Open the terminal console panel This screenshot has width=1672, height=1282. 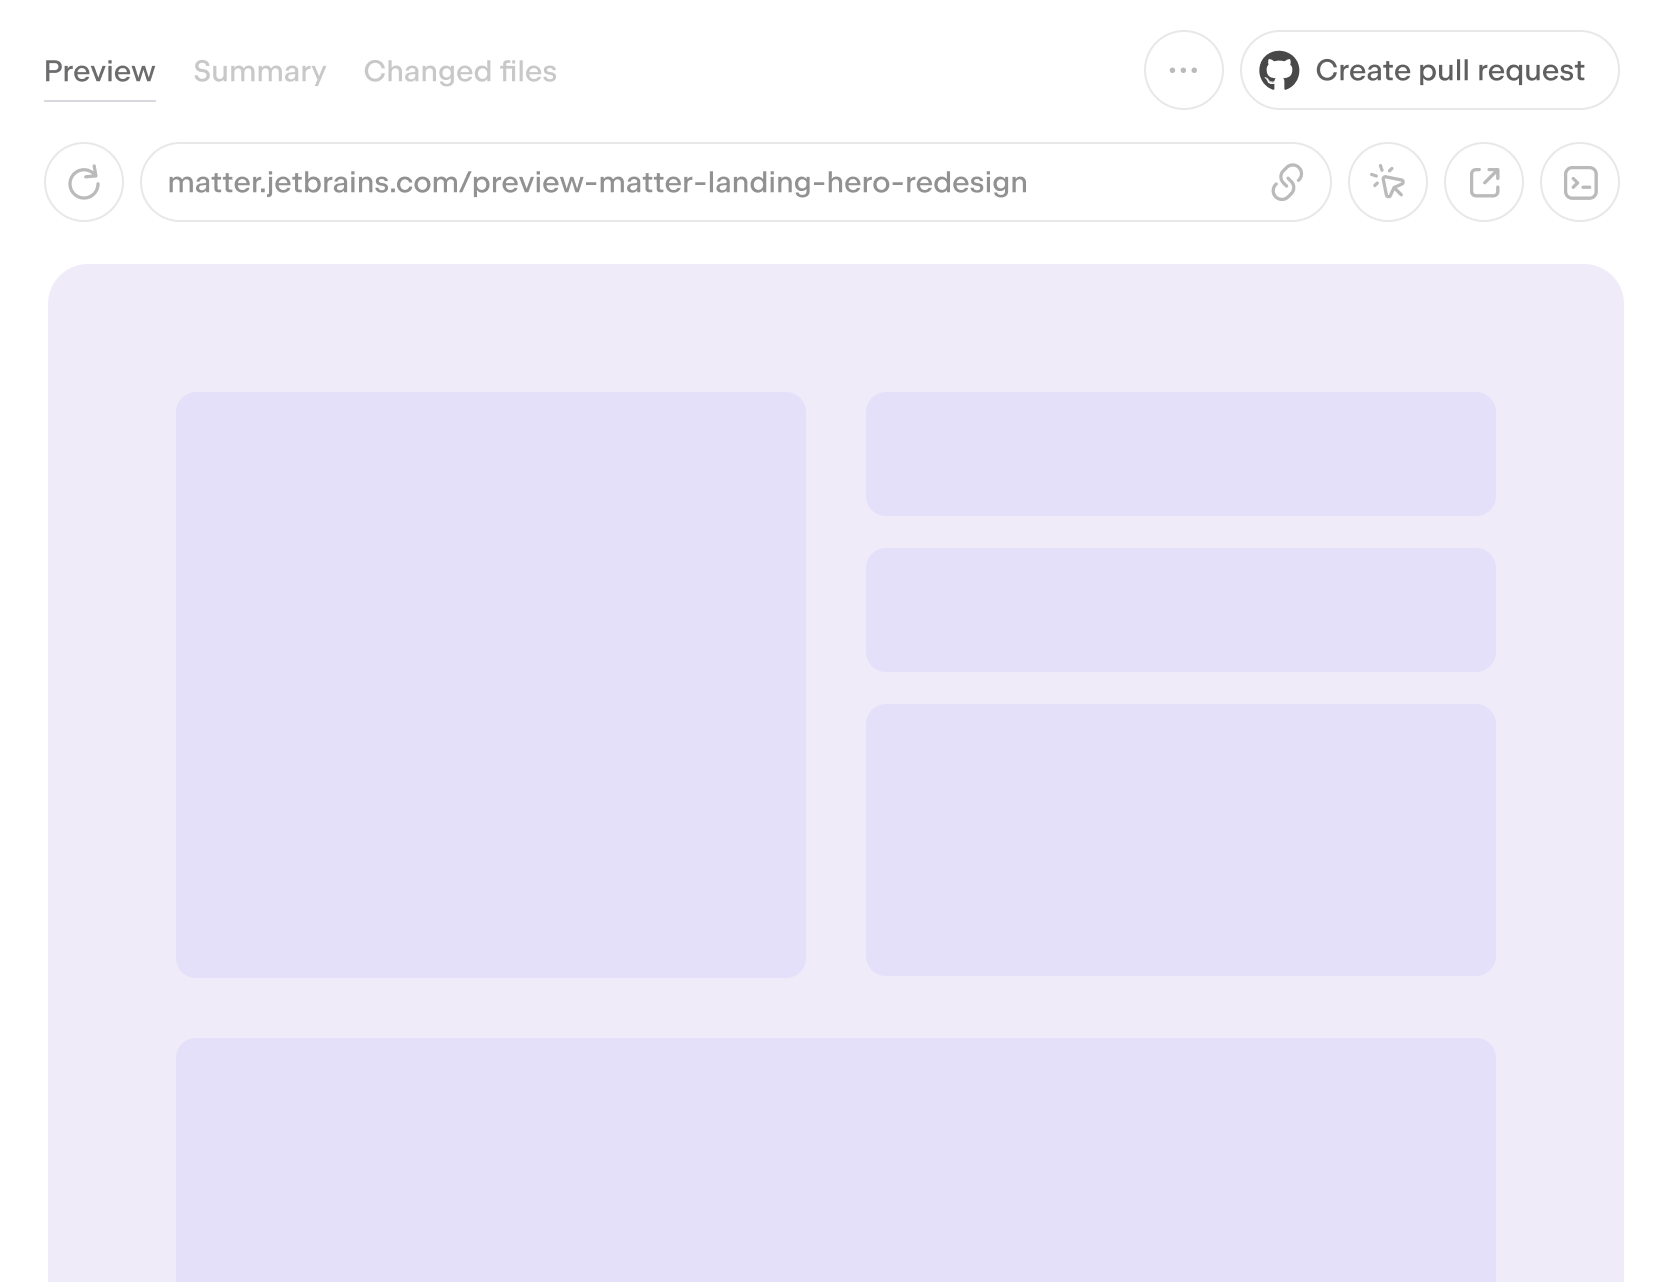[1580, 183]
